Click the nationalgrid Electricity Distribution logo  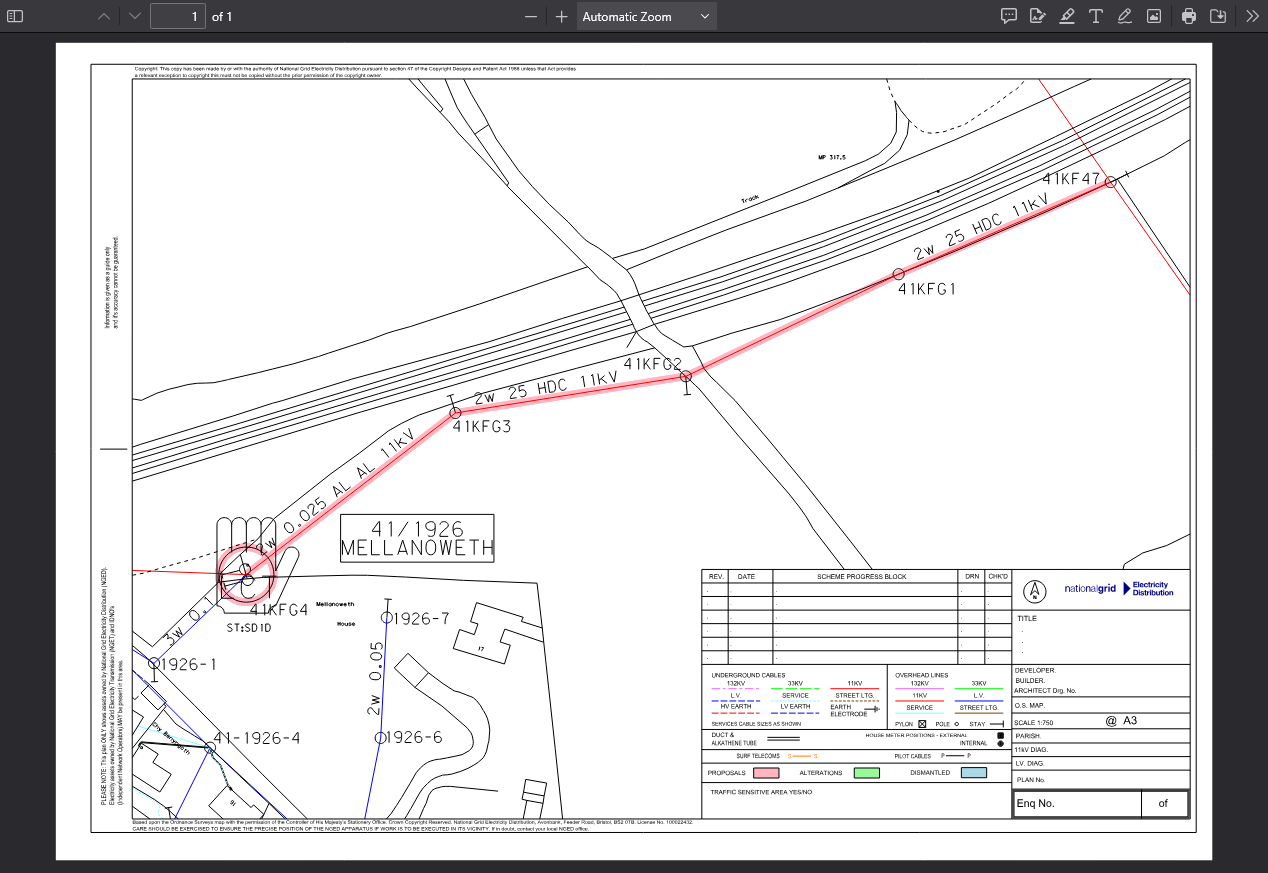(x=1117, y=589)
